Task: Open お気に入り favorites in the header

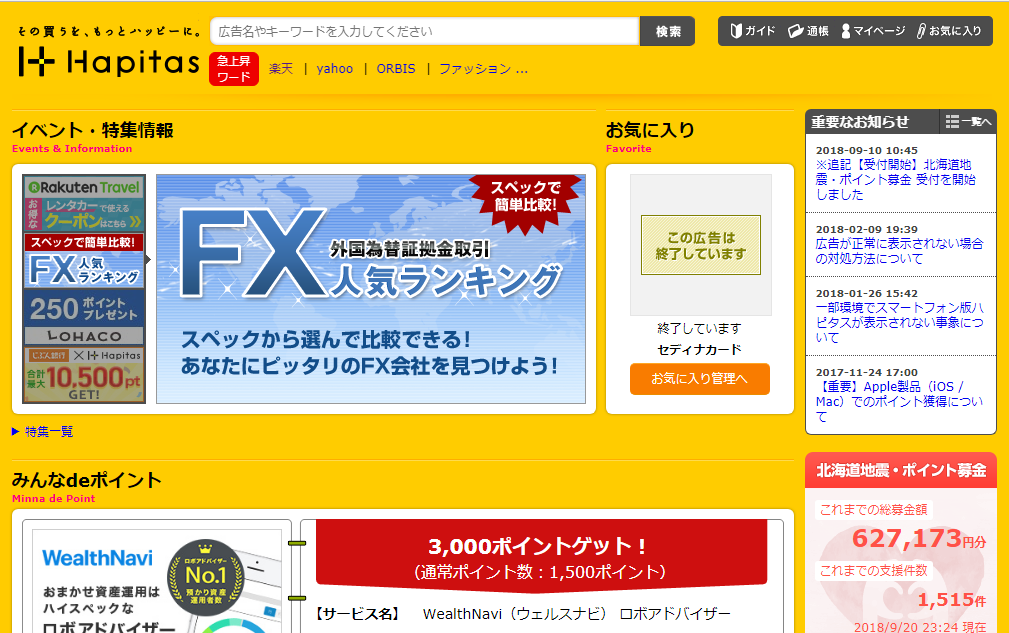Action: click(x=950, y=31)
